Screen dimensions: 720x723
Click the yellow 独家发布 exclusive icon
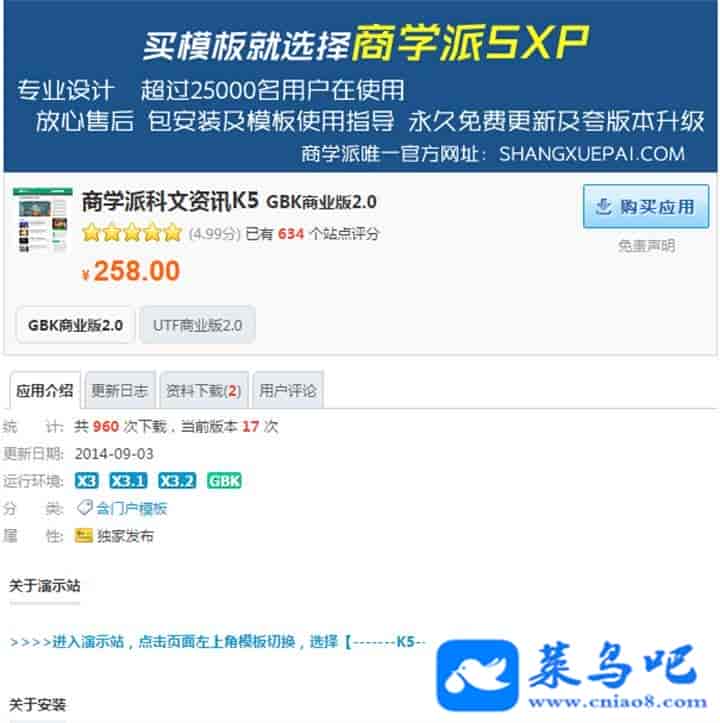coord(83,535)
